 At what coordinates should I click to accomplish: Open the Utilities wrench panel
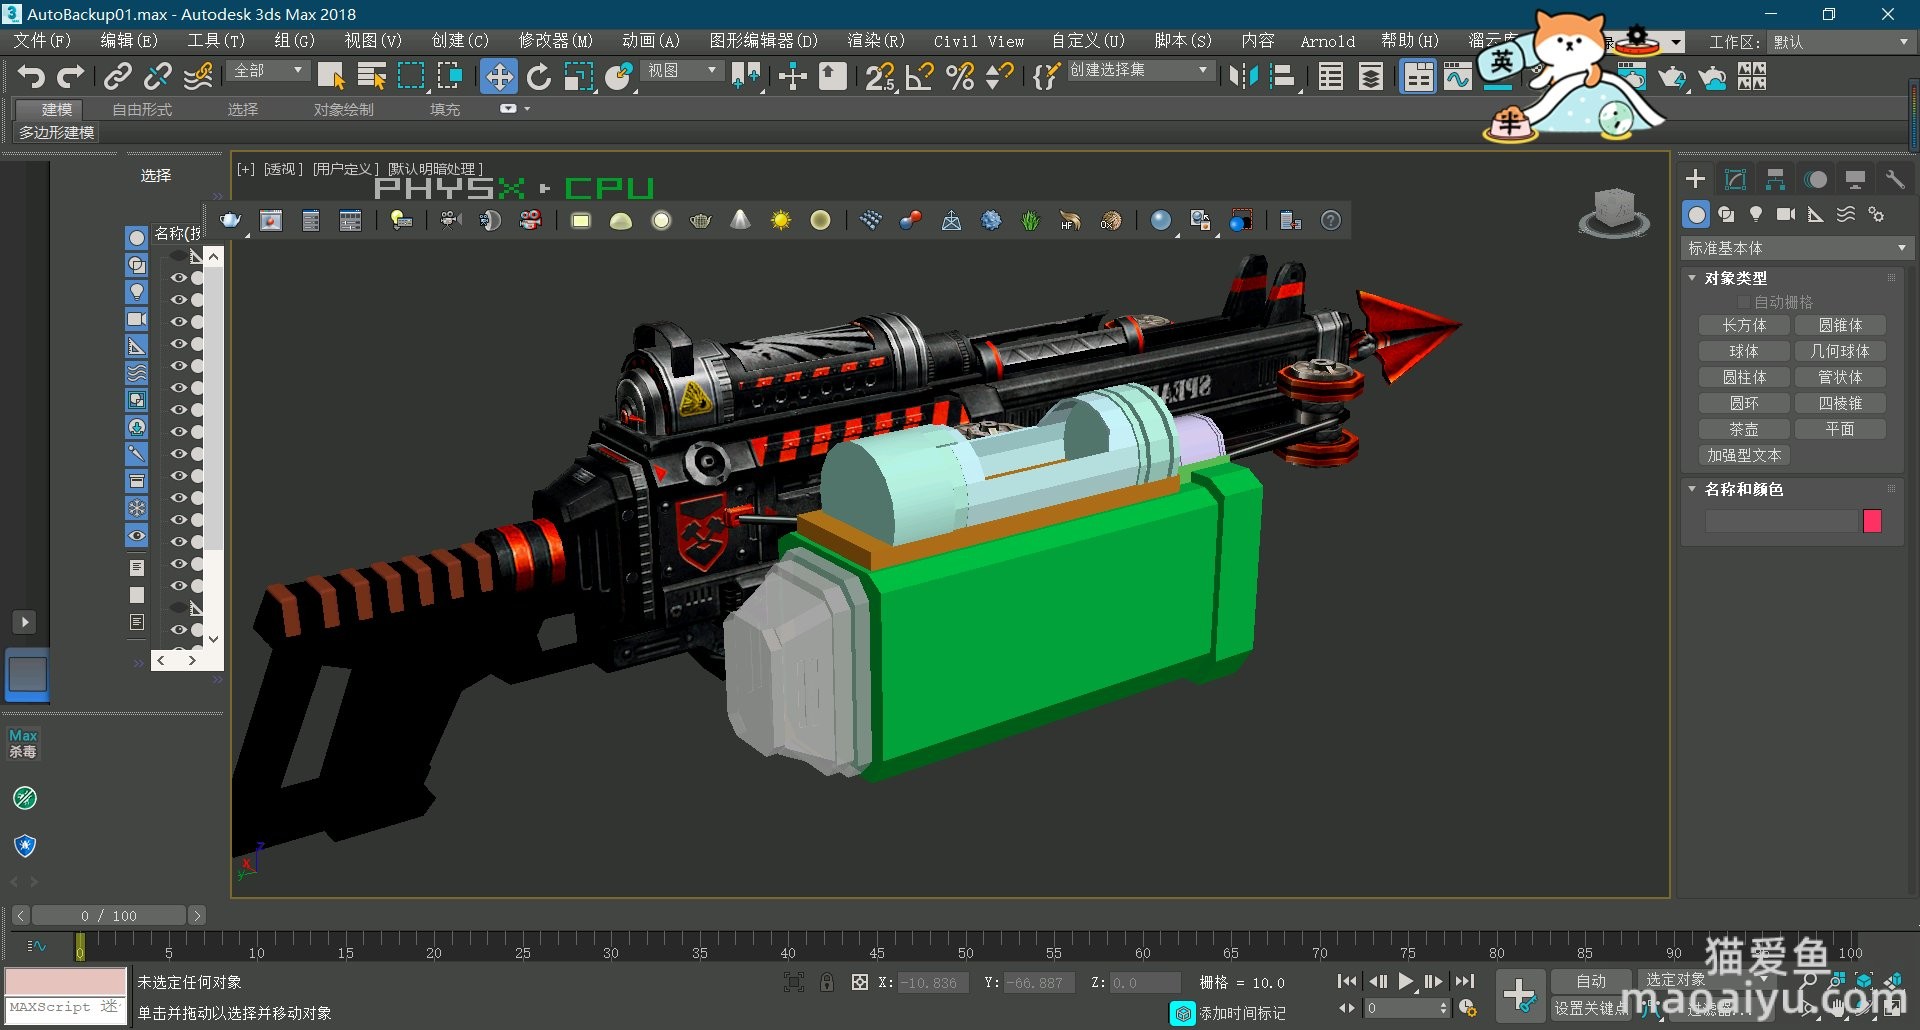(x=1895, y=180)
